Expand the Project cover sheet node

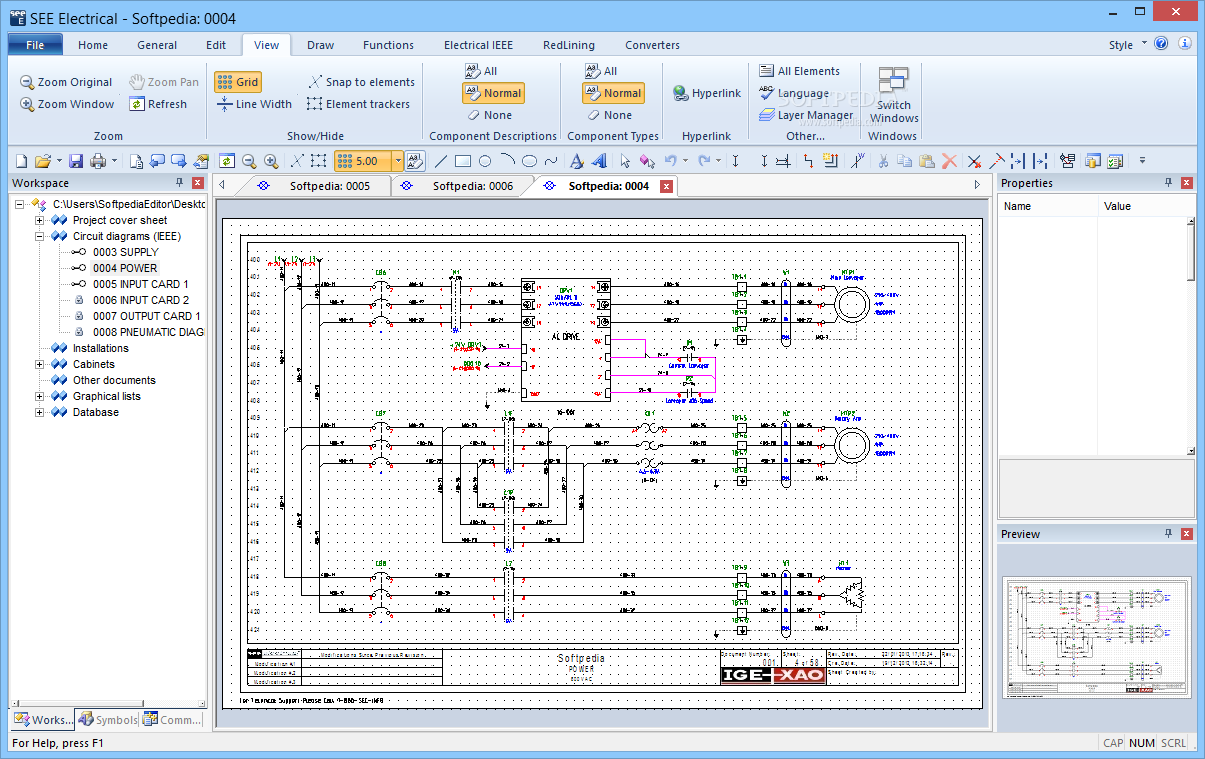coord(40,220)
